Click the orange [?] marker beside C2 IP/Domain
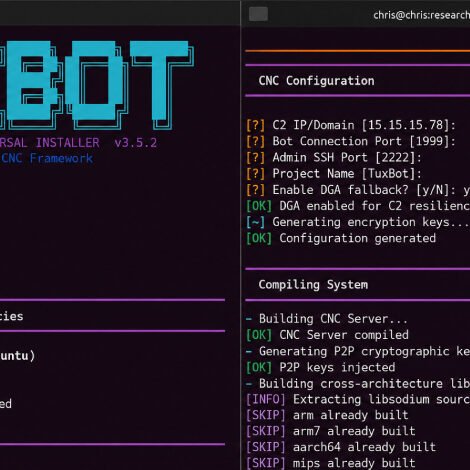 click(256, 125)
